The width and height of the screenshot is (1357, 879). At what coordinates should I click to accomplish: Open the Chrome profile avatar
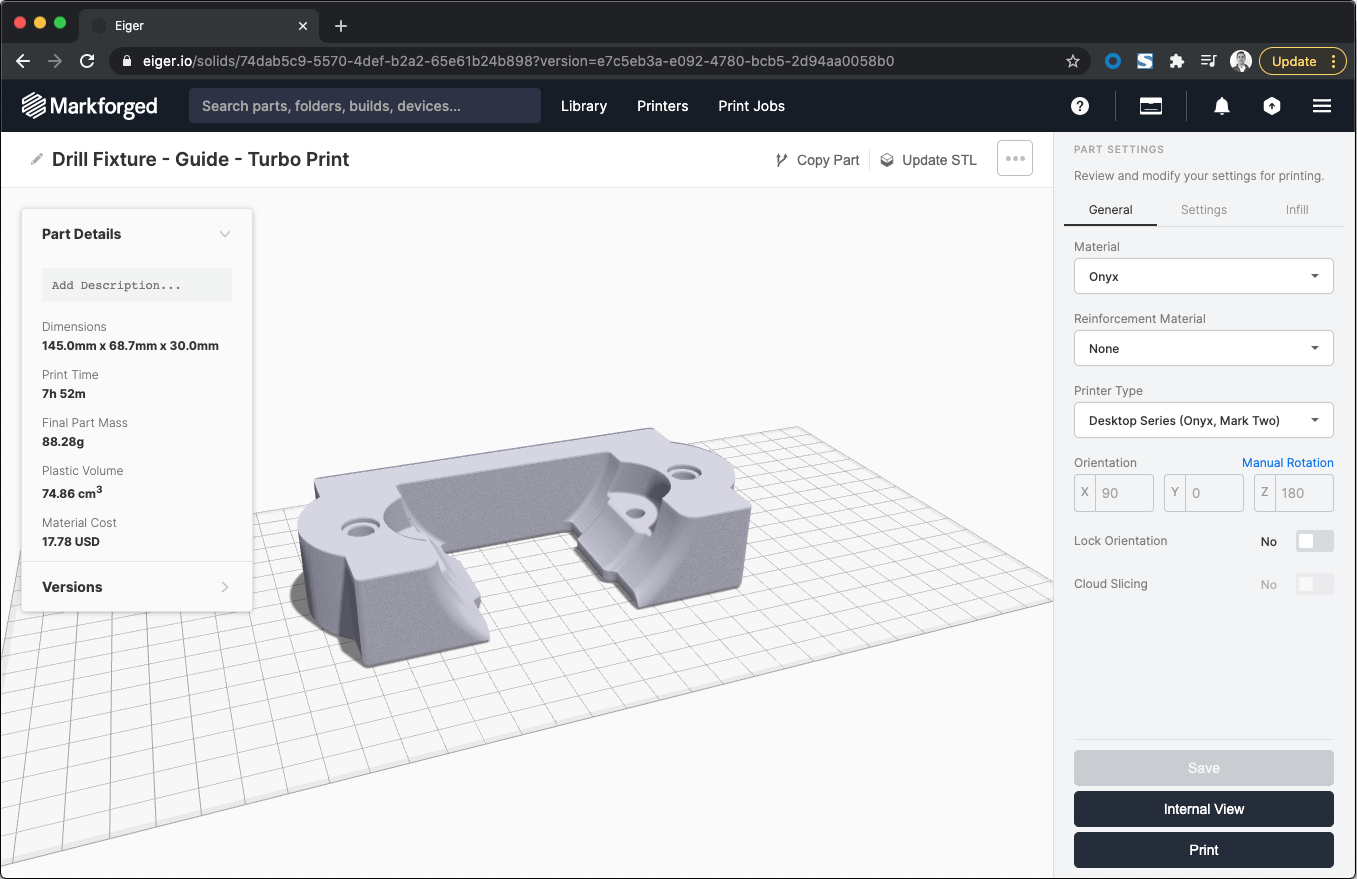point(1241,61)
